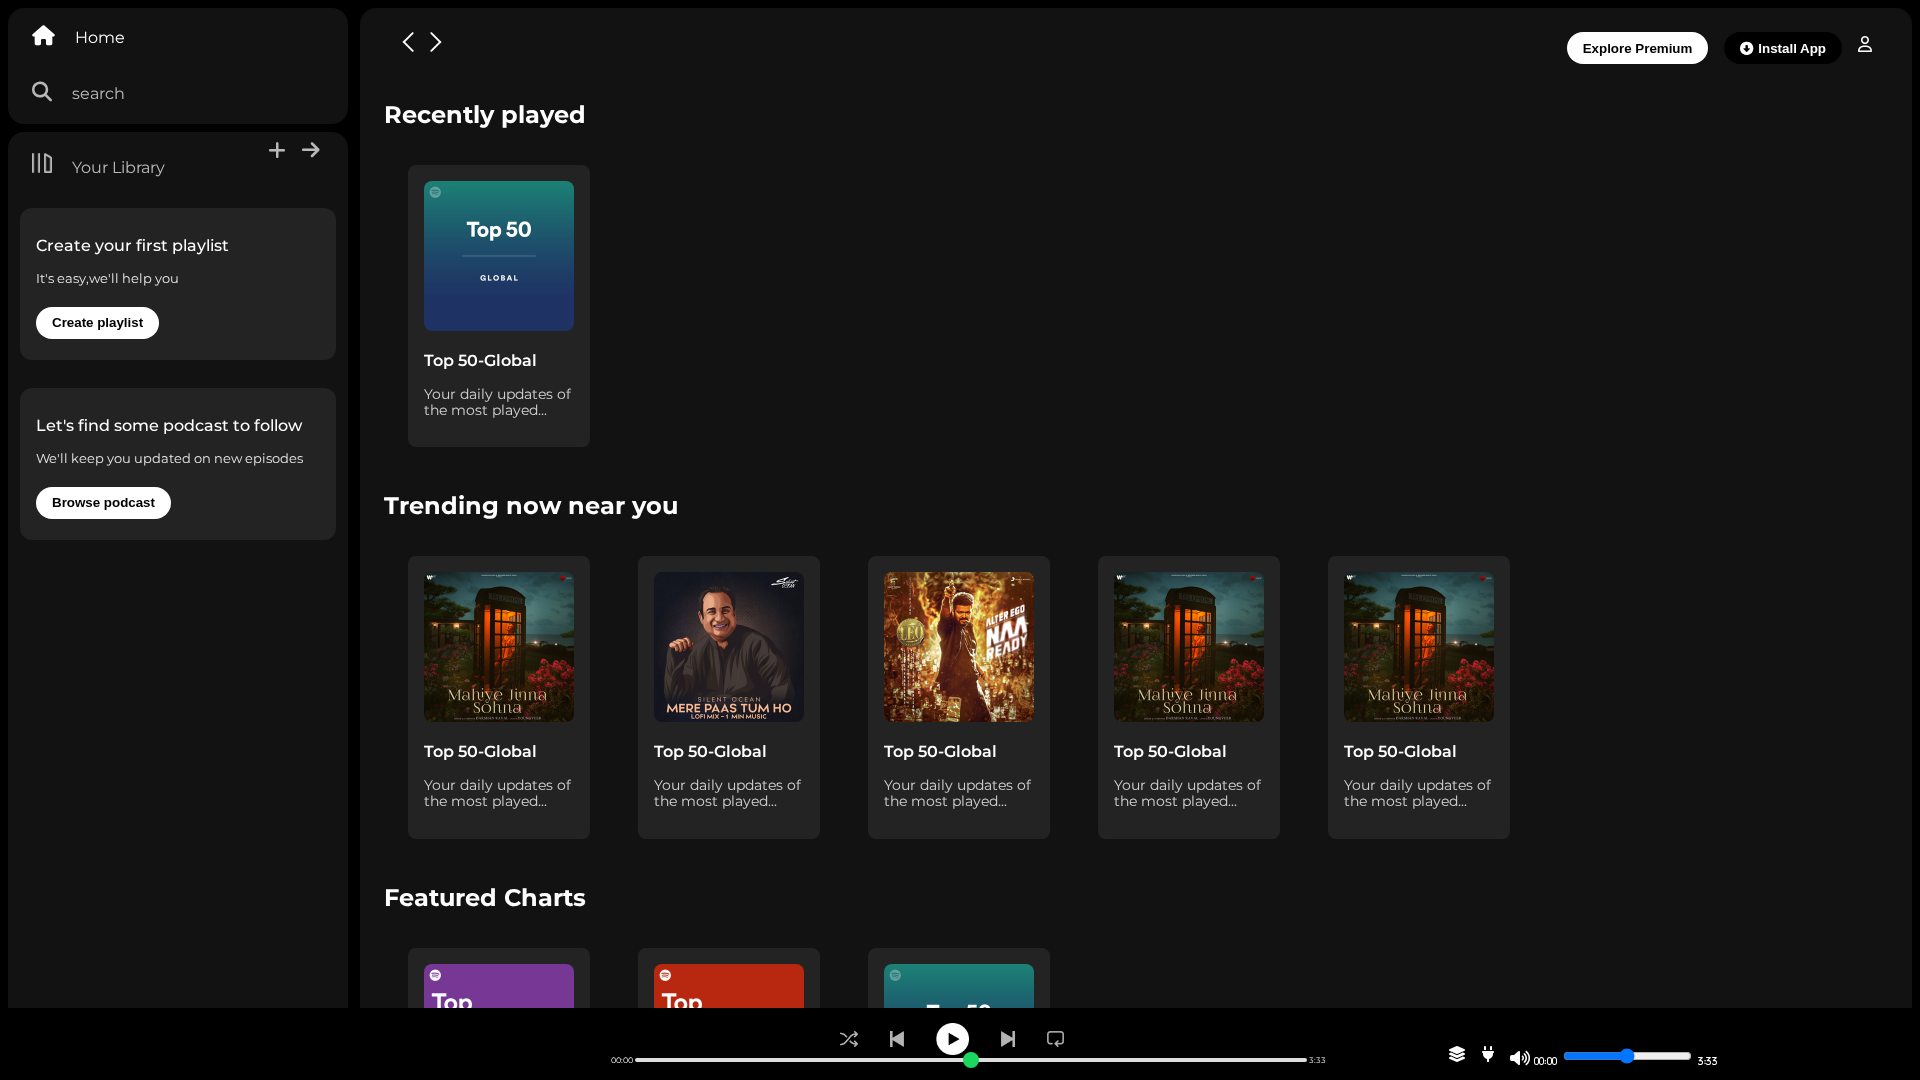Image resolution: width=1920 pixels, height=1080 pixels.
Task: Click Top 50-Global title under Naa Ready
Action: 940,752
